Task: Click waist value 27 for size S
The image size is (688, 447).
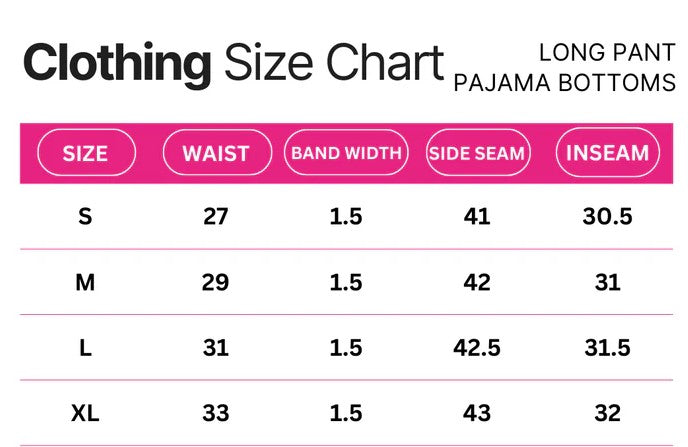Action: (216, 216)
